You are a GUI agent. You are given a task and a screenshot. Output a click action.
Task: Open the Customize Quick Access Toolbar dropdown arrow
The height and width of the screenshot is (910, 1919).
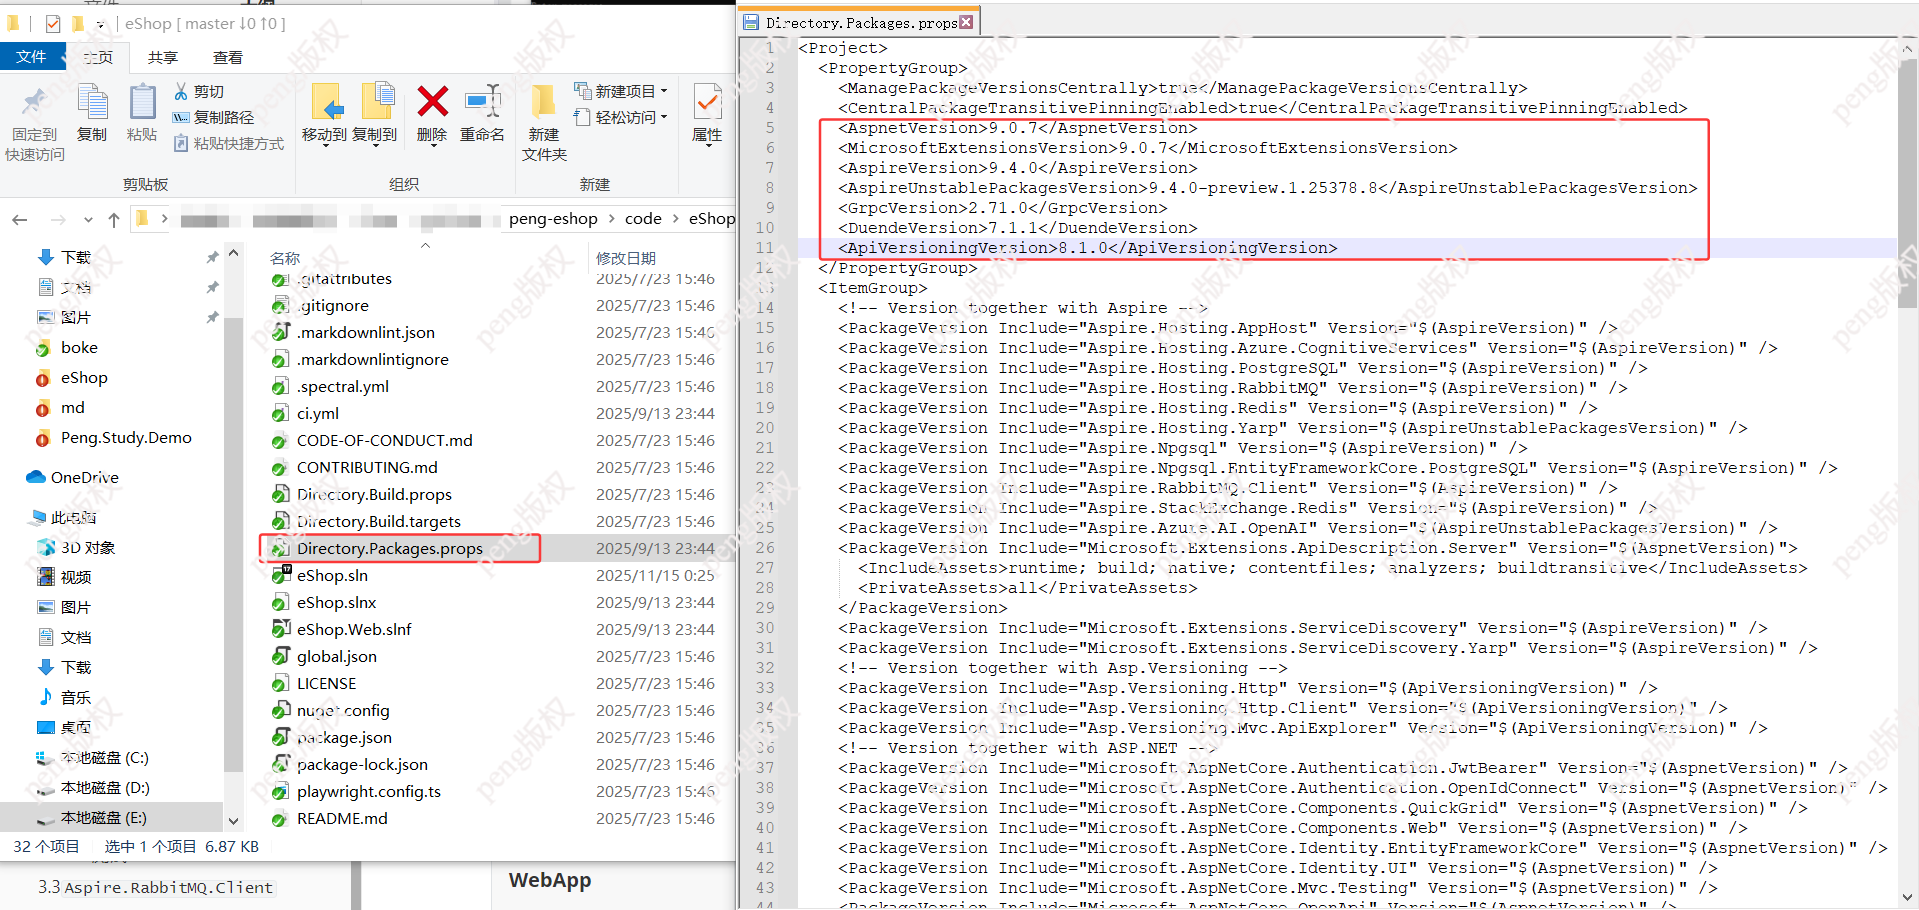pyautogui.click(x=100, y=24)
